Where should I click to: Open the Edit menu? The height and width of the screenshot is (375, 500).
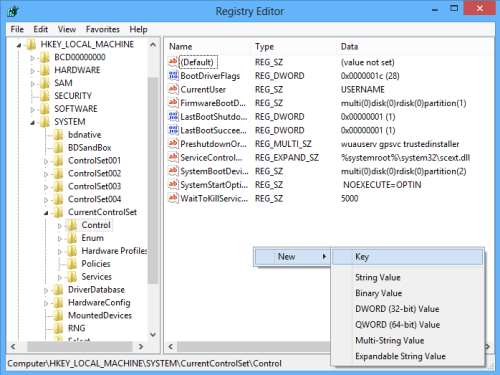click(40, 29)
